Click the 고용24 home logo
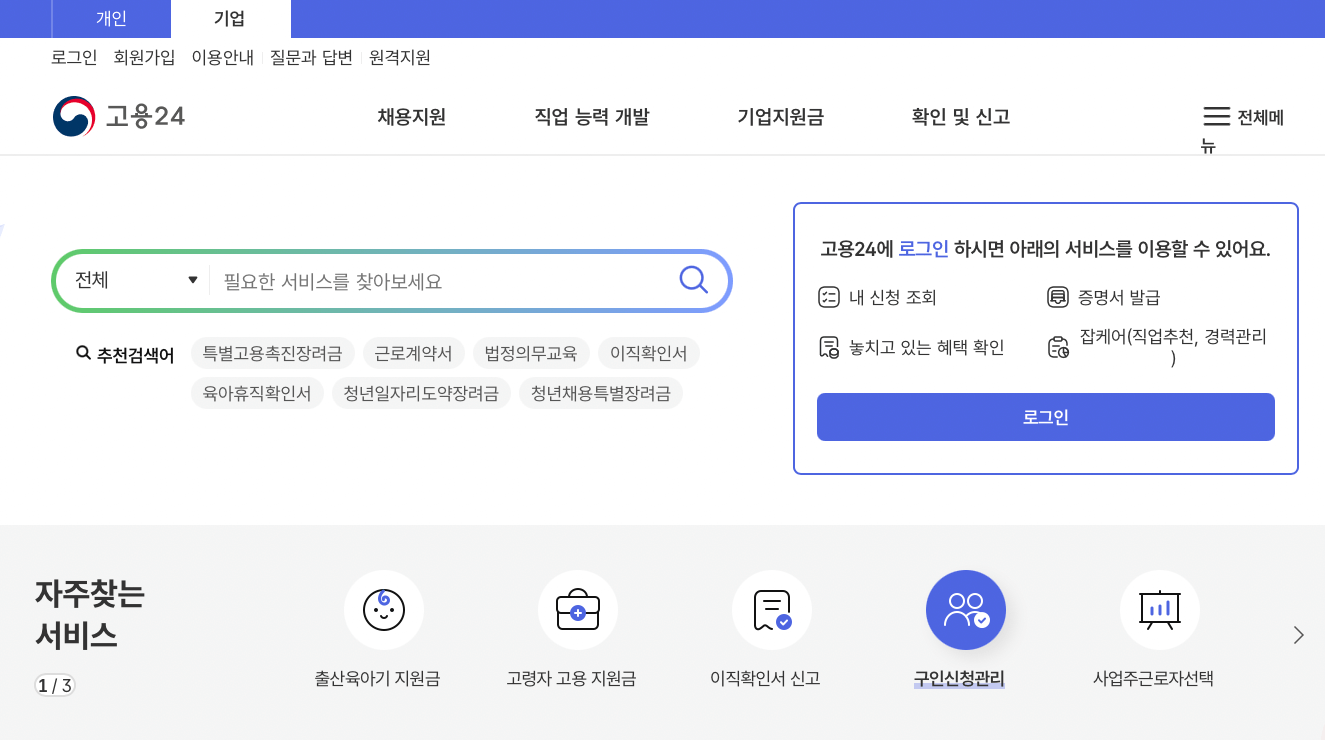 pos(118,115)
